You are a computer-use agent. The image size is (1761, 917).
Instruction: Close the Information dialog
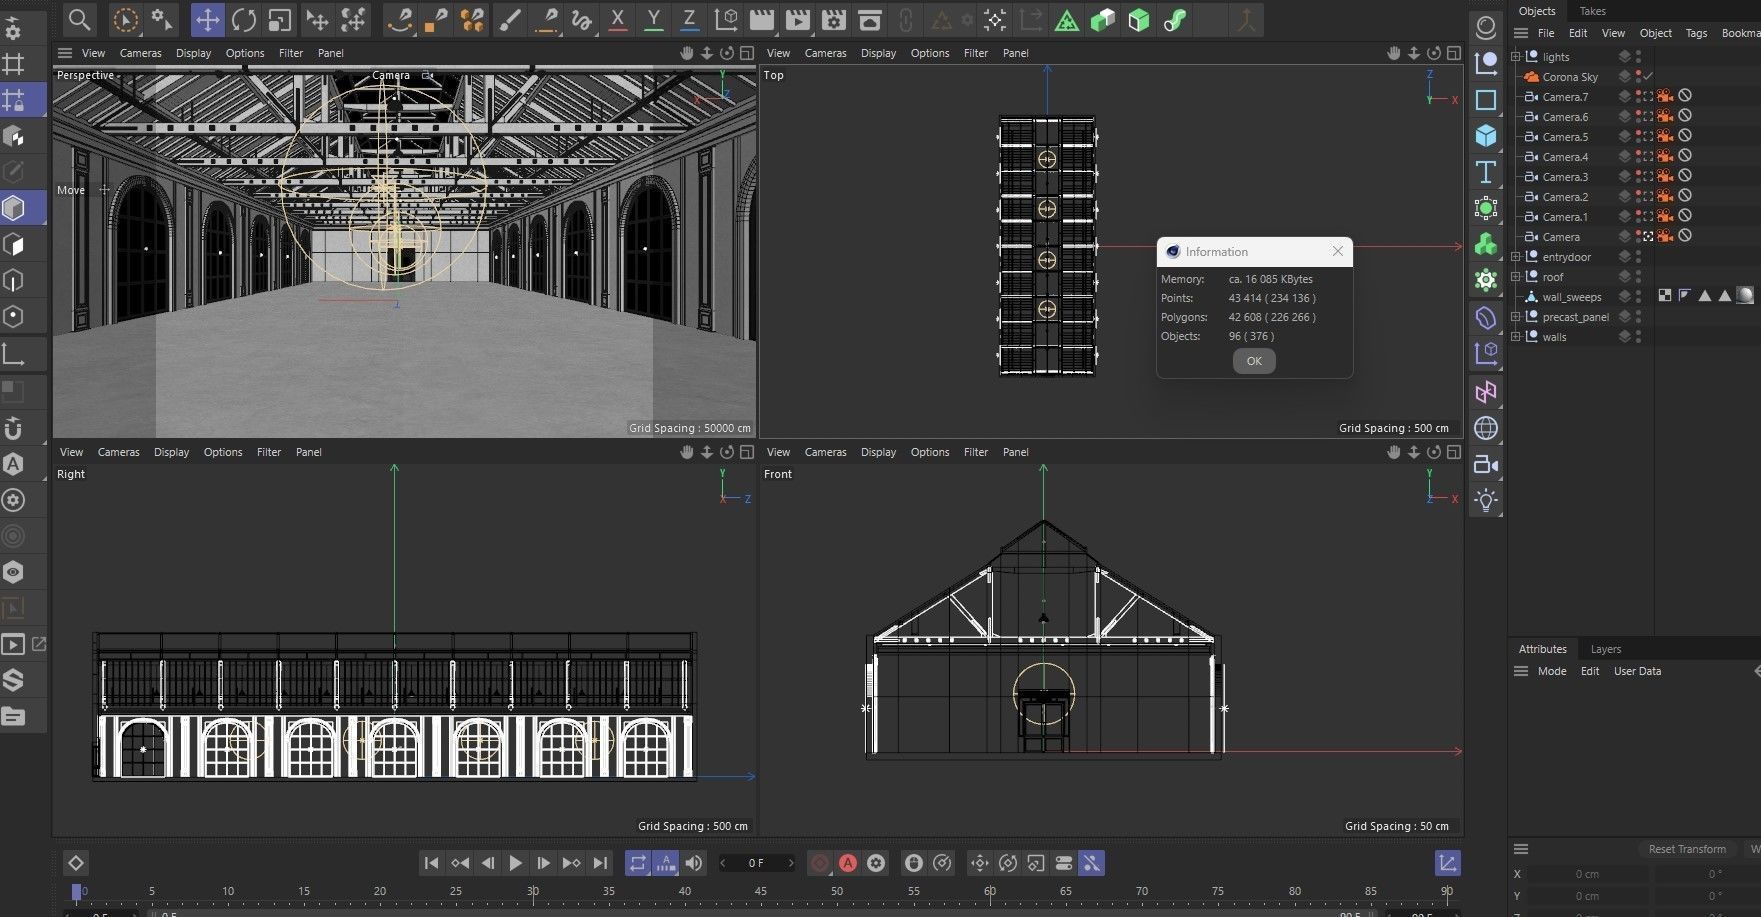pos(1338,251)
